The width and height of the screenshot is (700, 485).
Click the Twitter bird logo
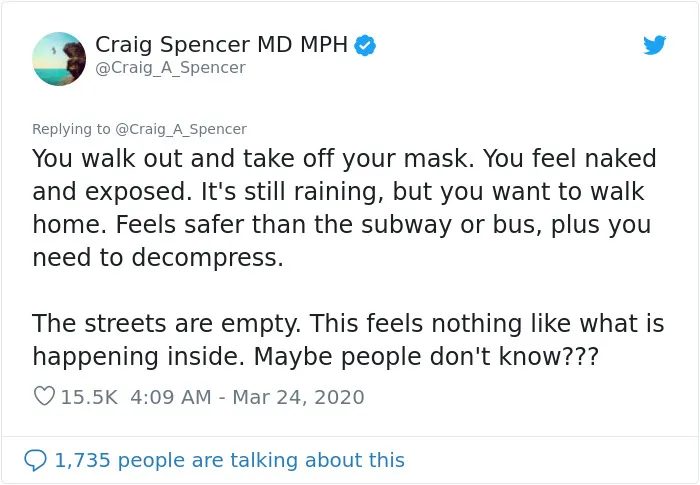click(x=654, y=45)
